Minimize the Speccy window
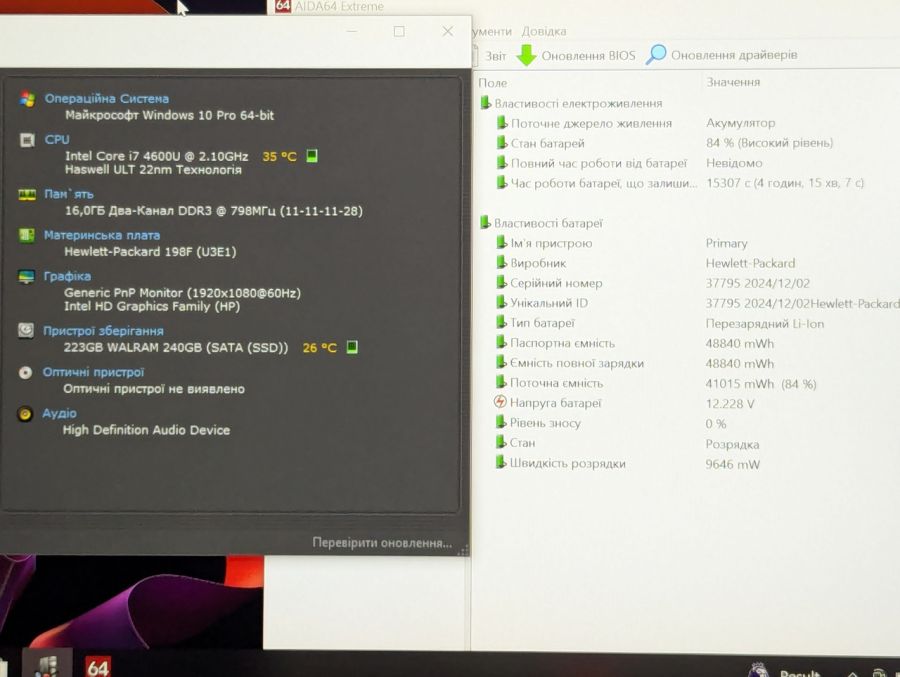 point(351,32)
